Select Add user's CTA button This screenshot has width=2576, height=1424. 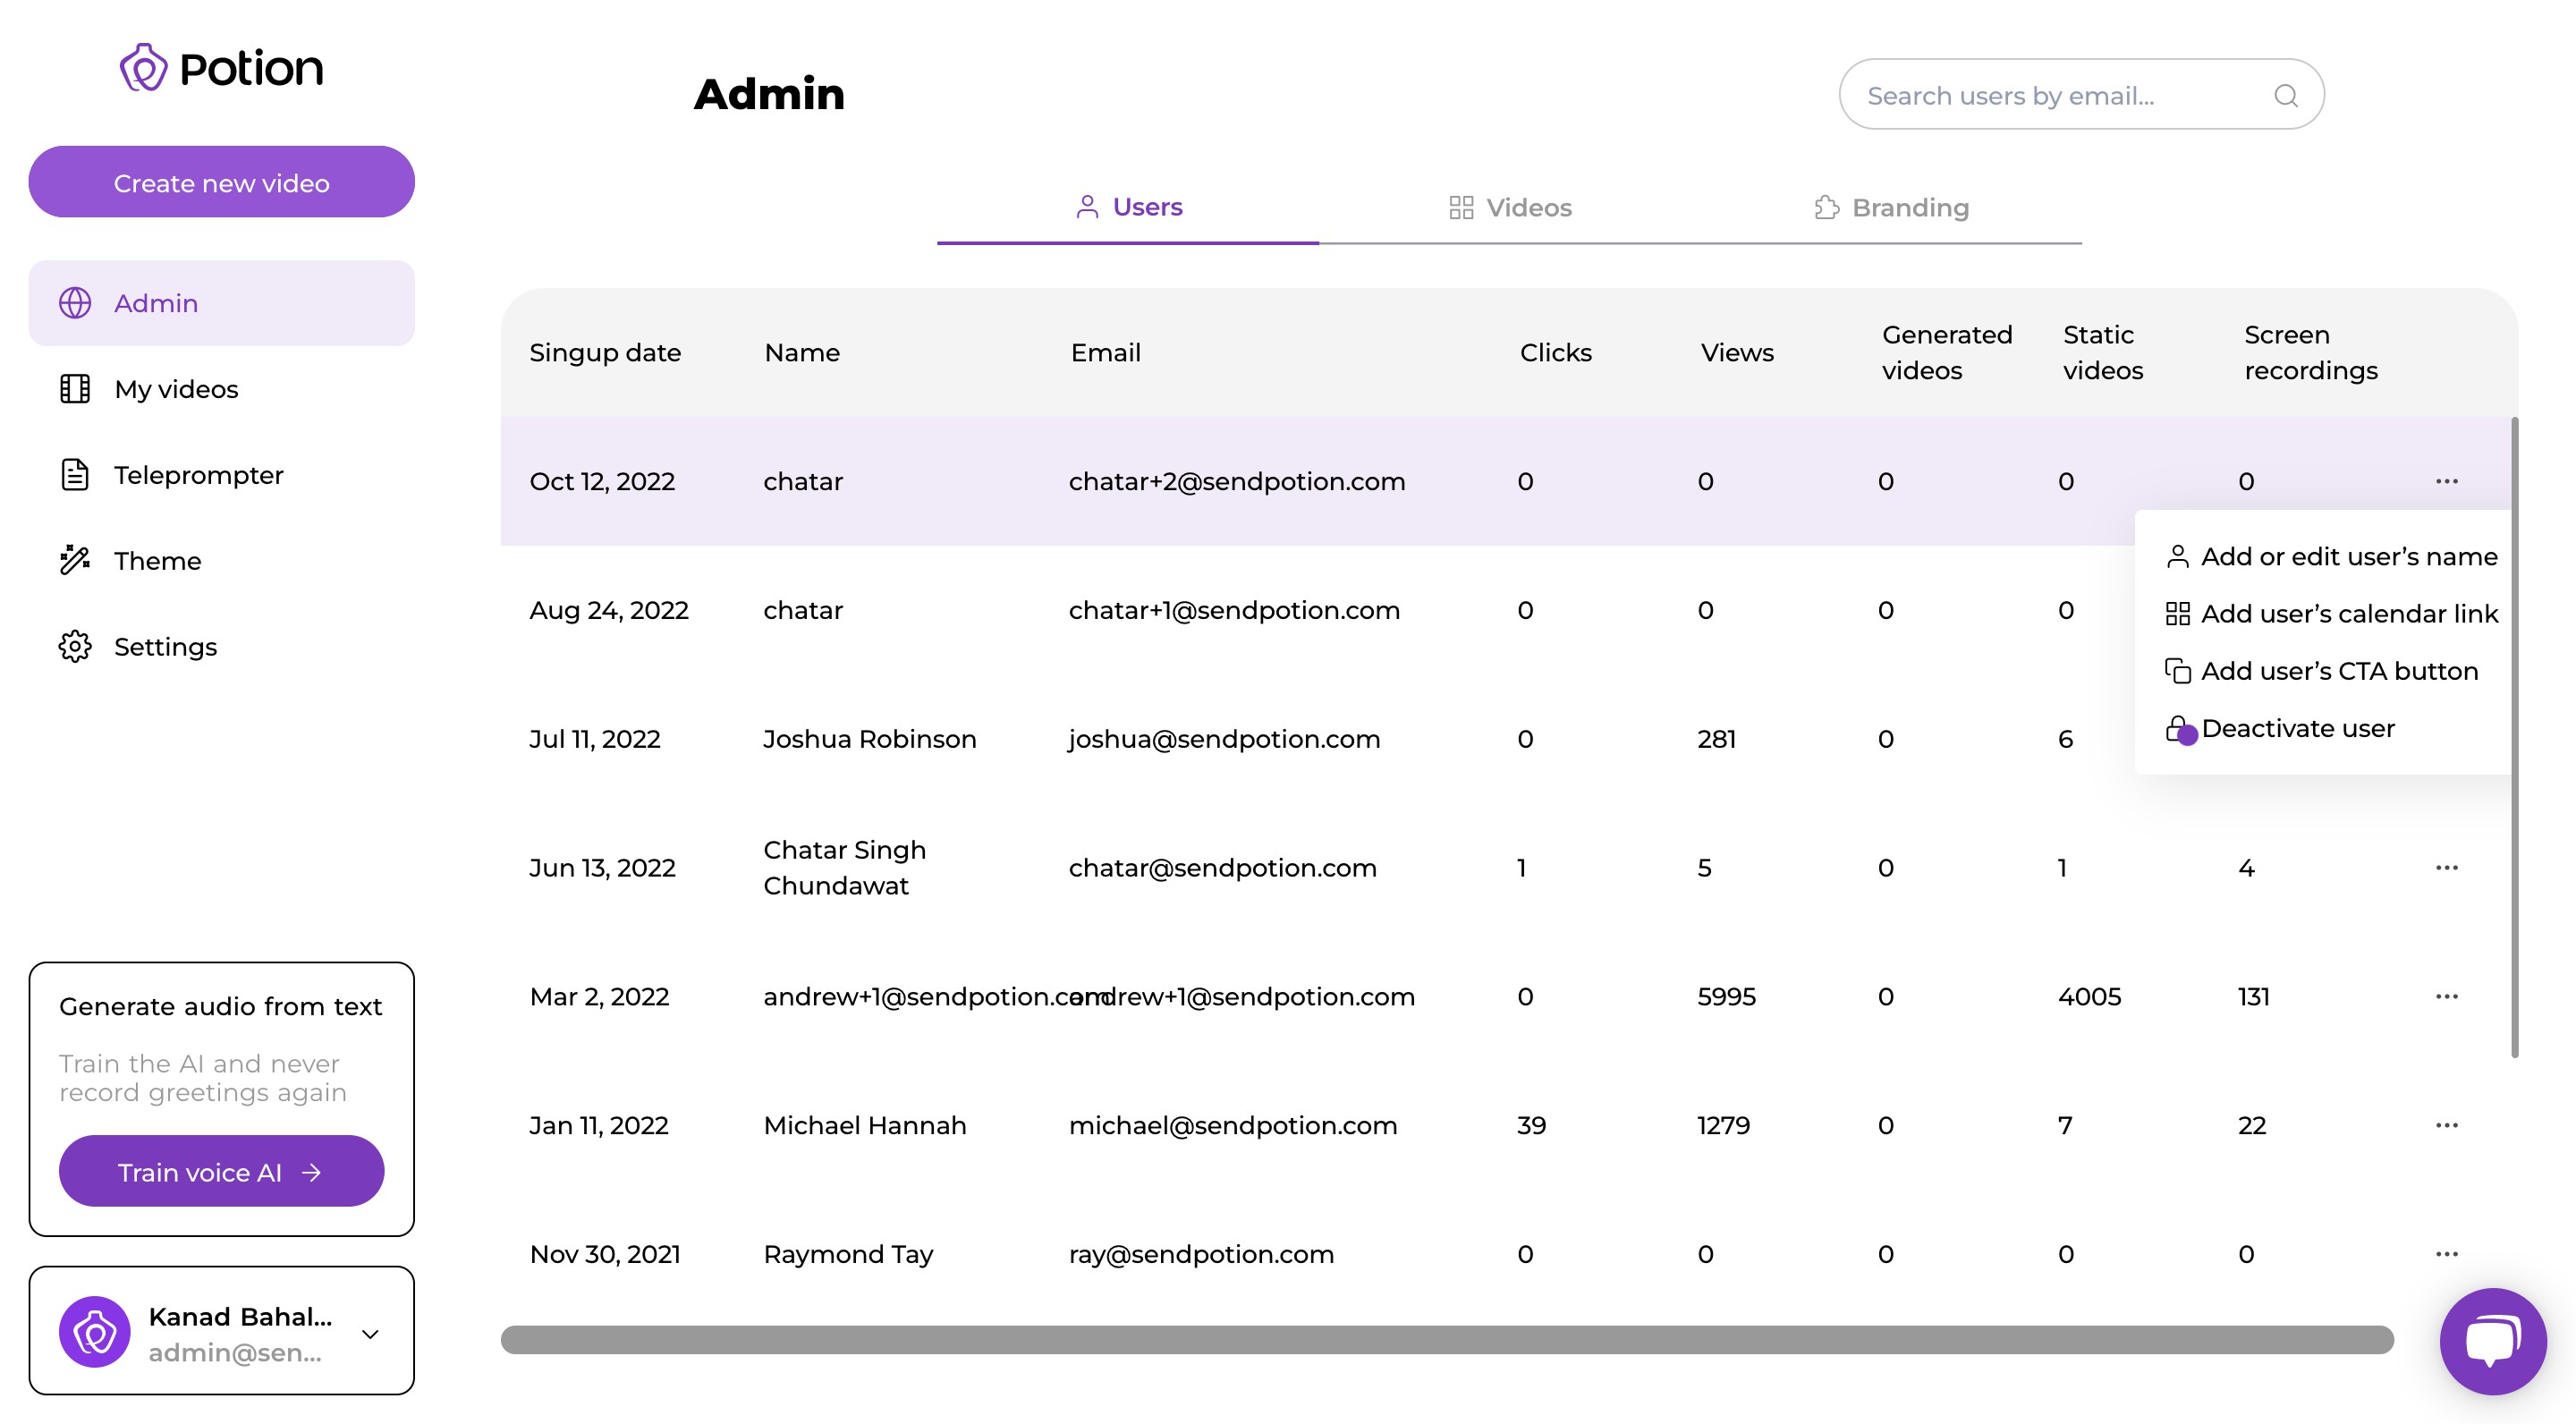click(x=2320, y=671)
